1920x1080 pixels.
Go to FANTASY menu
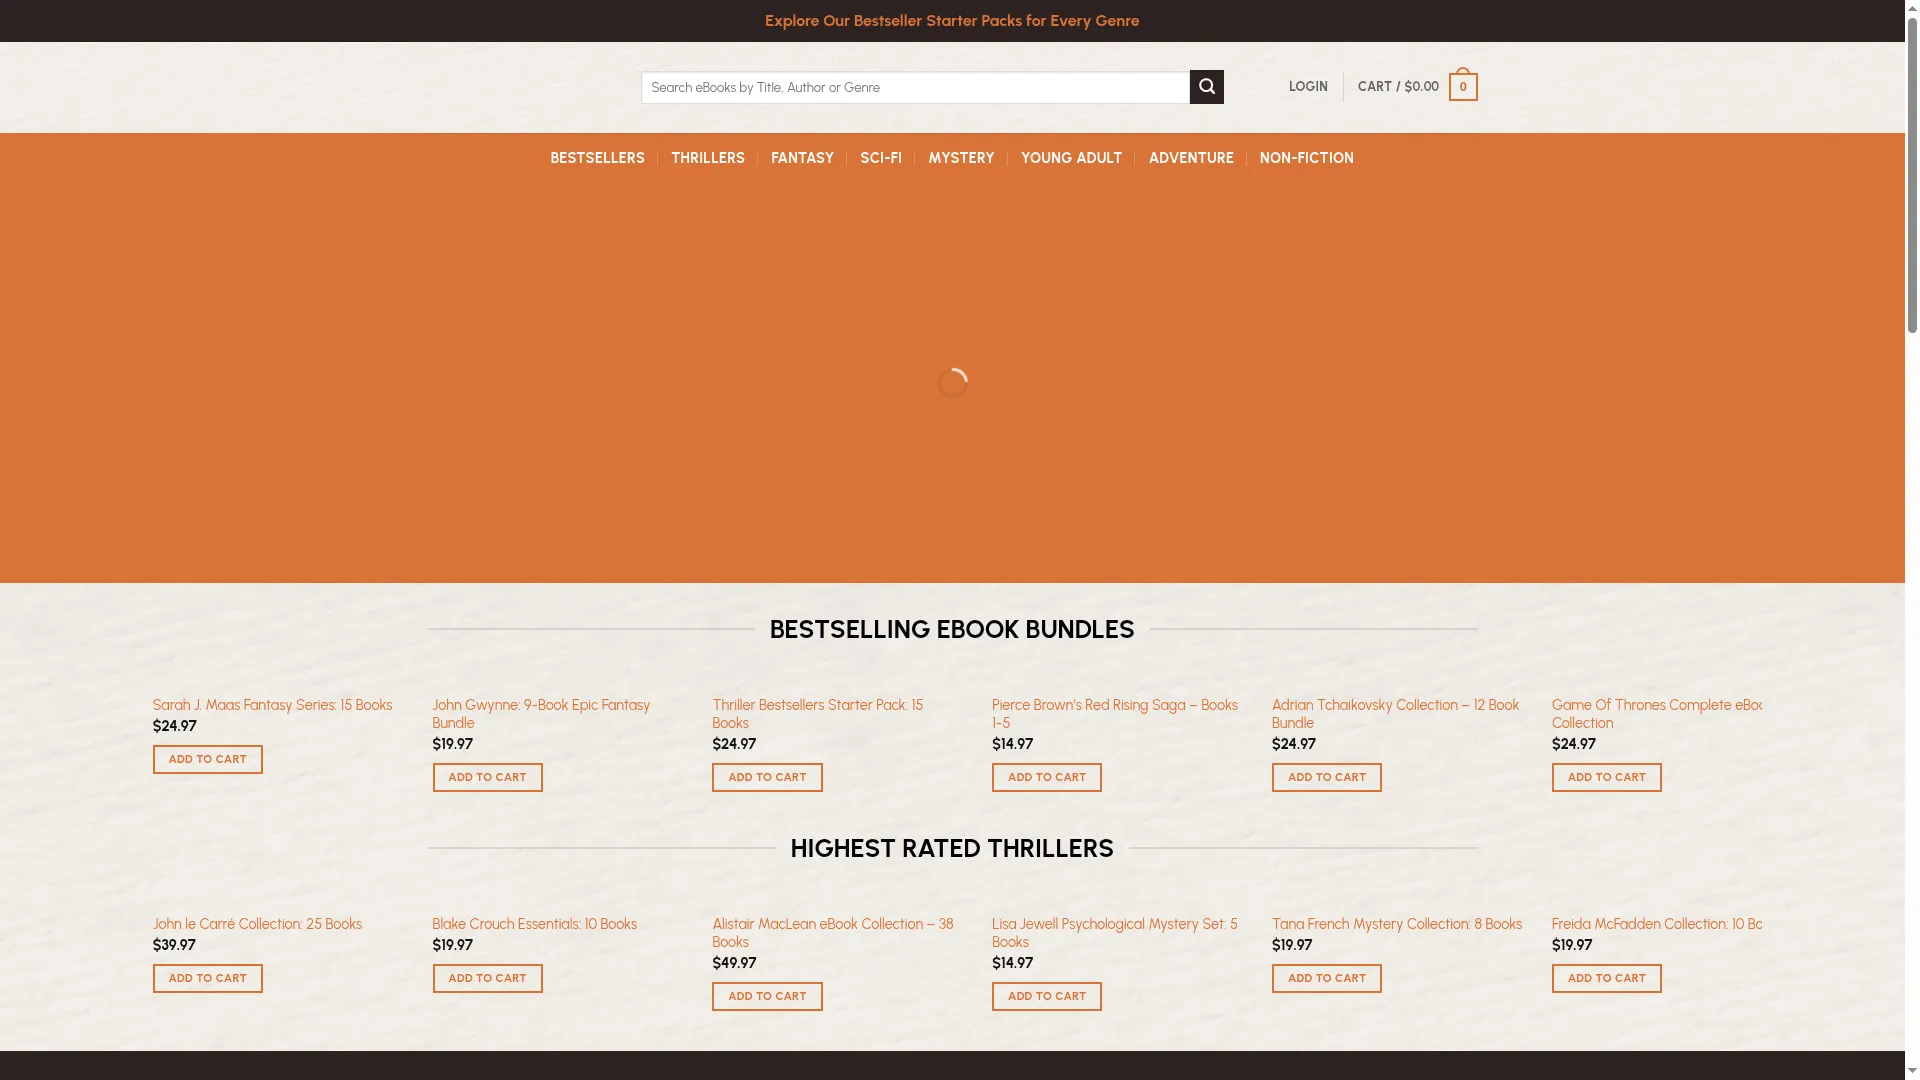[802, 158]
